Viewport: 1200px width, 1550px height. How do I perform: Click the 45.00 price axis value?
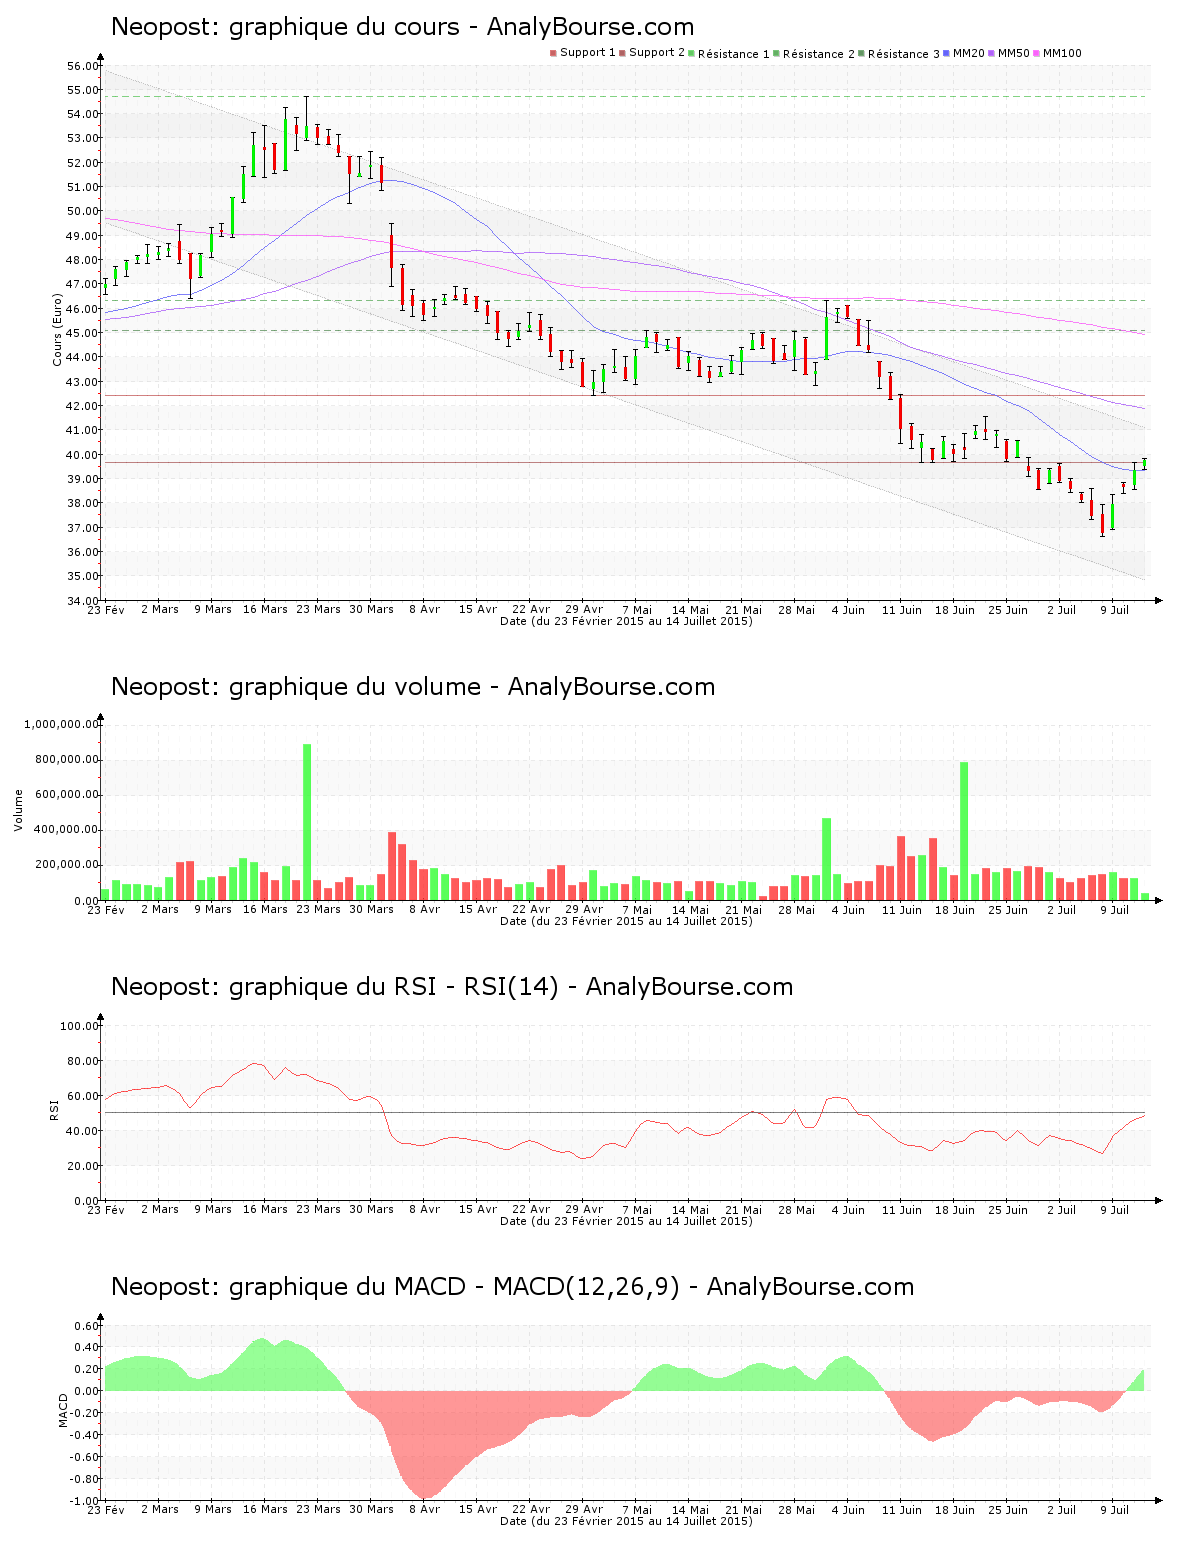click(83, 333)
